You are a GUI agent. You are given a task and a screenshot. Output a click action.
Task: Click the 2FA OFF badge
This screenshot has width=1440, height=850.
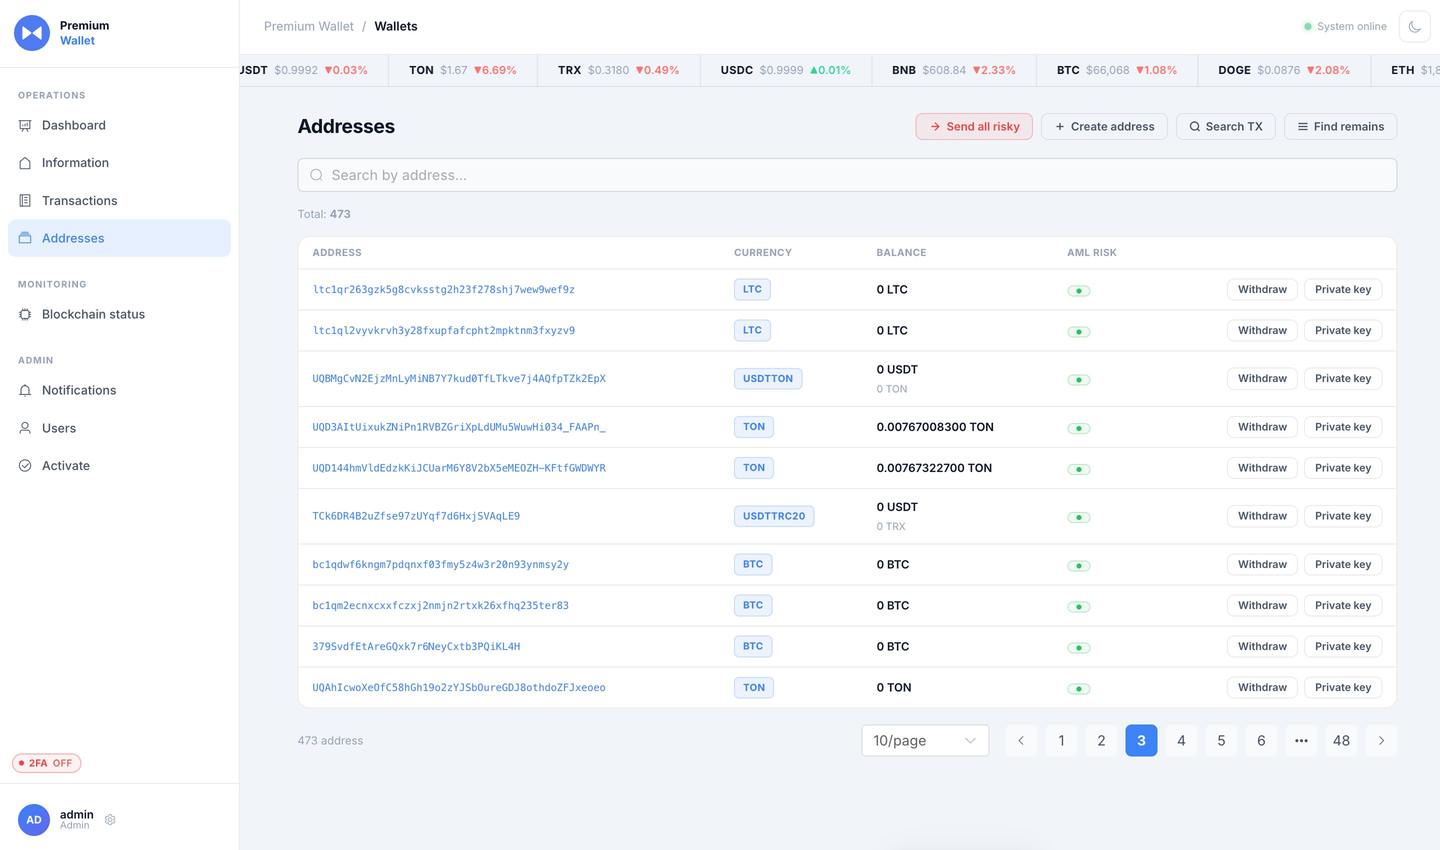[47, 763]
